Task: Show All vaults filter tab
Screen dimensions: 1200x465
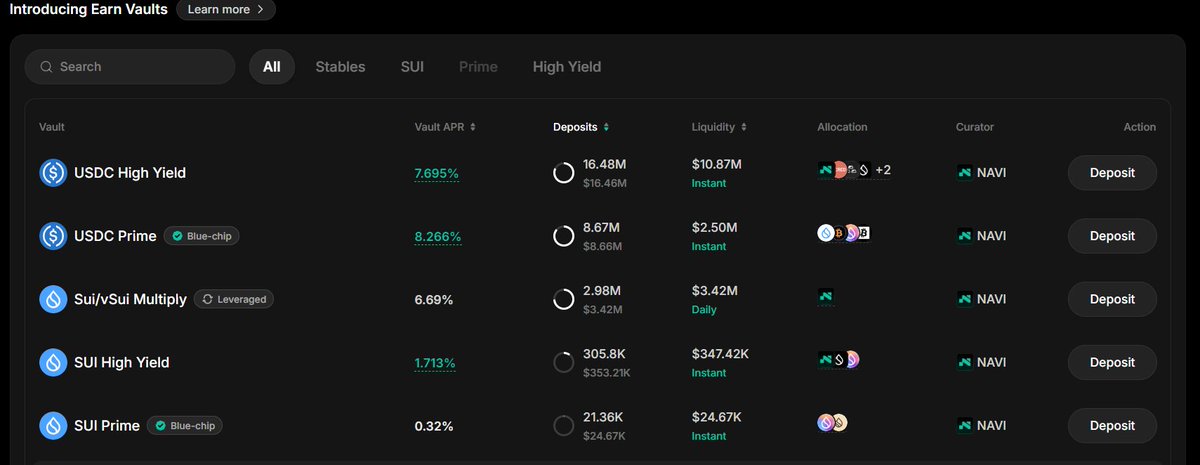Action: point(272,67)
